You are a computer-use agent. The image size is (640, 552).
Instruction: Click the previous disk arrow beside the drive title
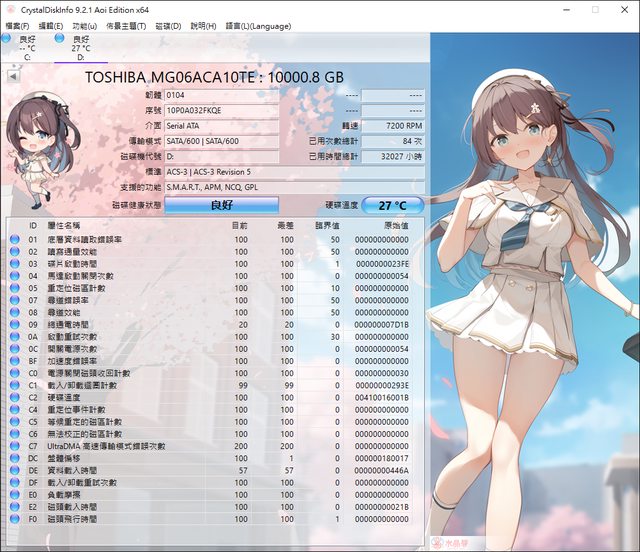[x=13, y=76]
